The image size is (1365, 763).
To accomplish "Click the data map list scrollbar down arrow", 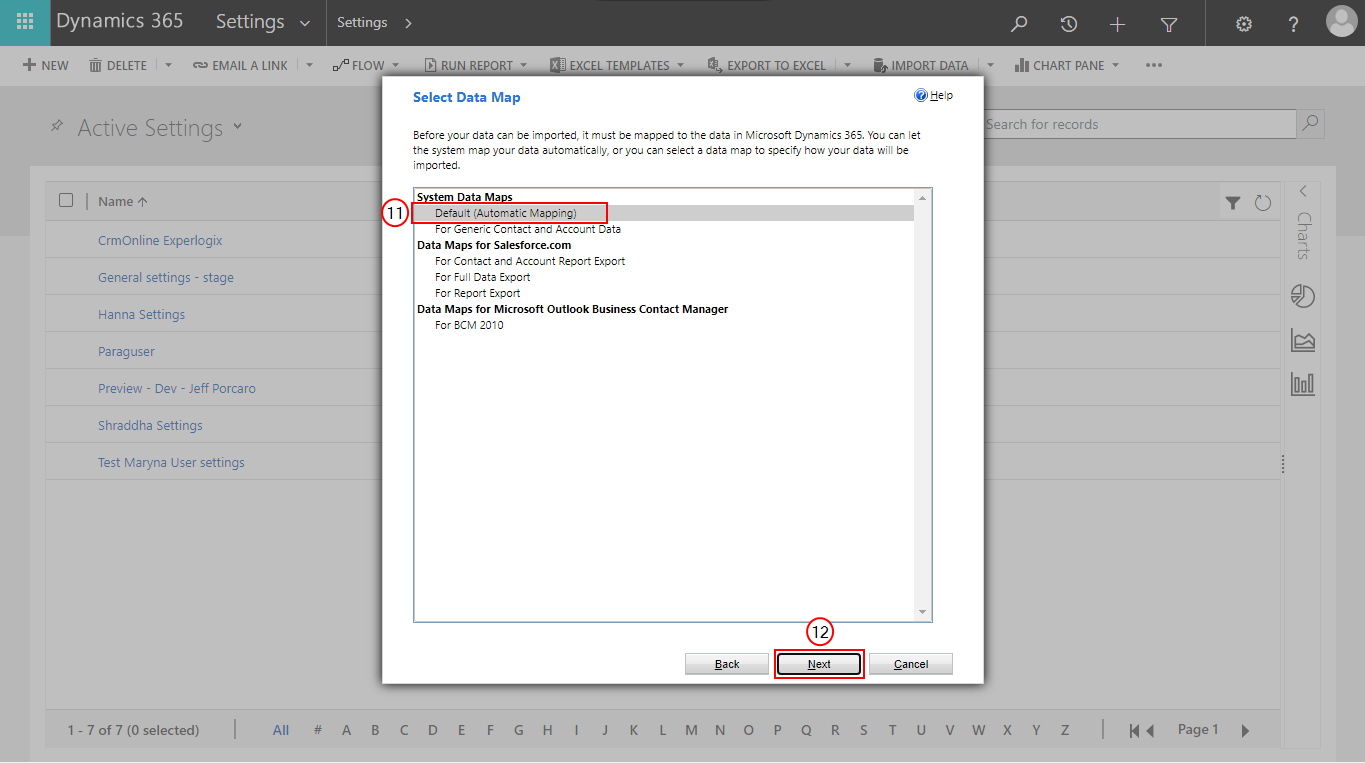I will (x=922, y=612).
